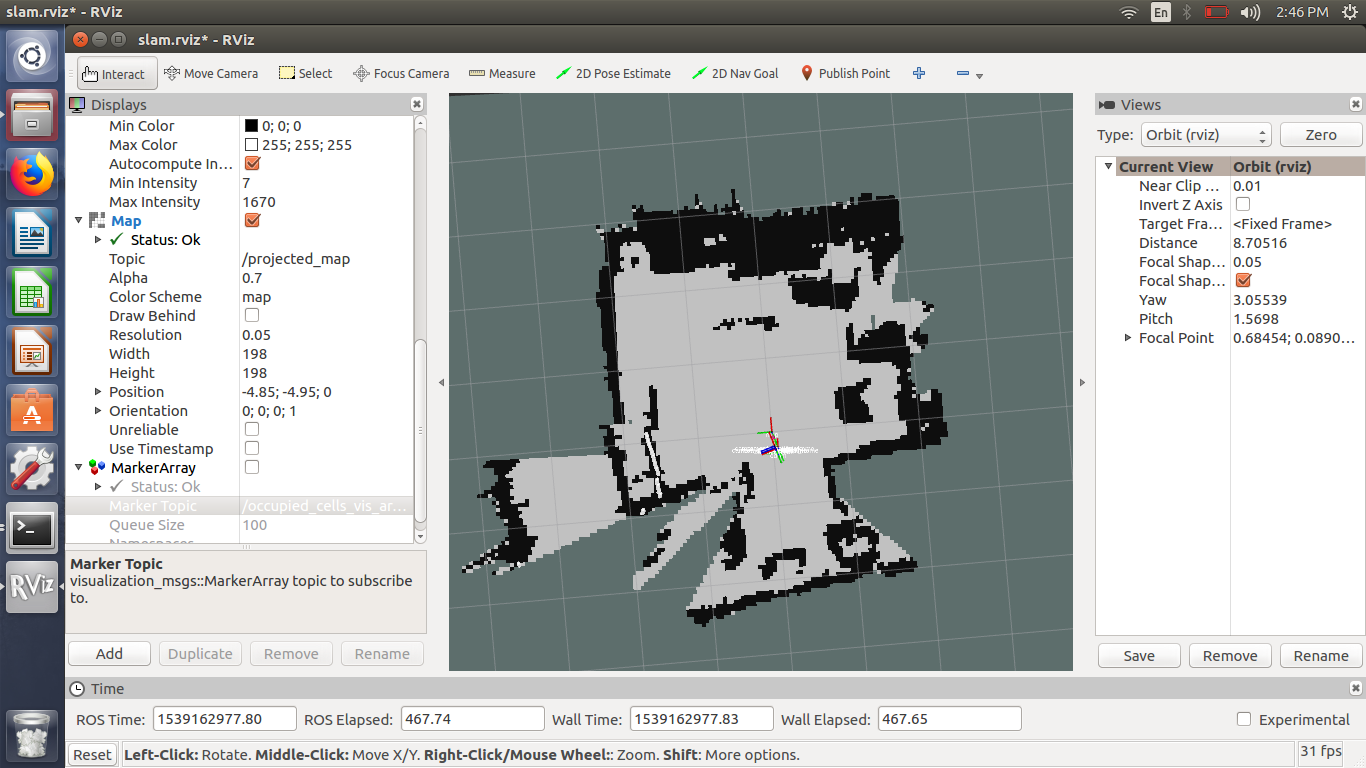The height and width of the screenshot is (768, 1366).
Task: Open LibreOffice Writer from the launcher
Action: click(x=33, y=233)
